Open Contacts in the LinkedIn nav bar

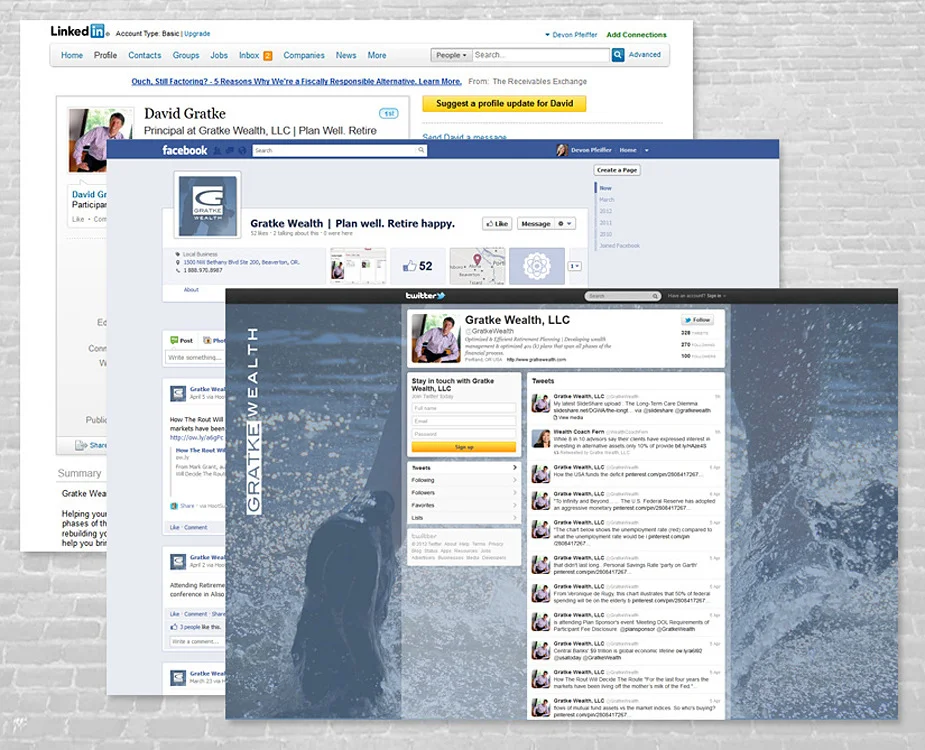point(145,55)
